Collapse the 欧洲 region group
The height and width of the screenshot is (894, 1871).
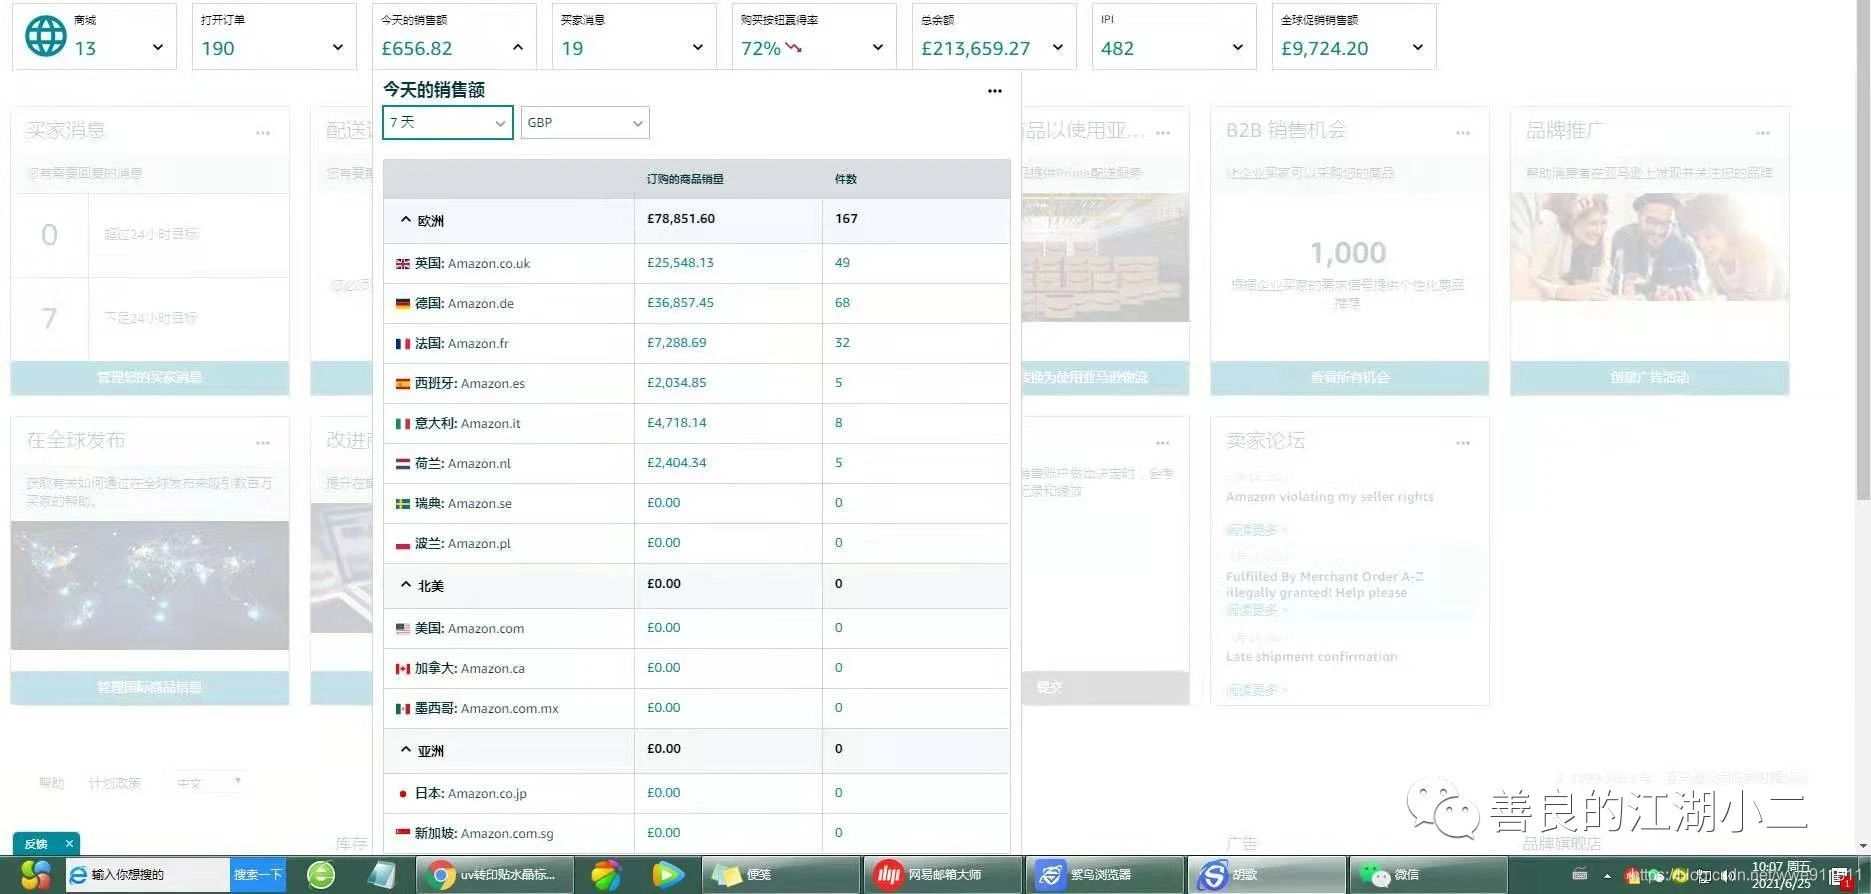[405, 219]
